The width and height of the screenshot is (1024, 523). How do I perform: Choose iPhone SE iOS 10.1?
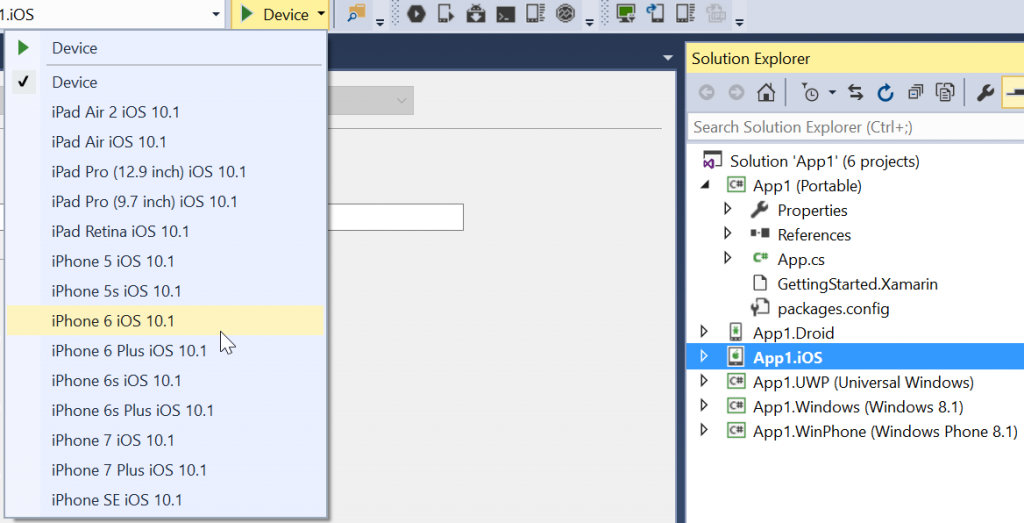166,500
